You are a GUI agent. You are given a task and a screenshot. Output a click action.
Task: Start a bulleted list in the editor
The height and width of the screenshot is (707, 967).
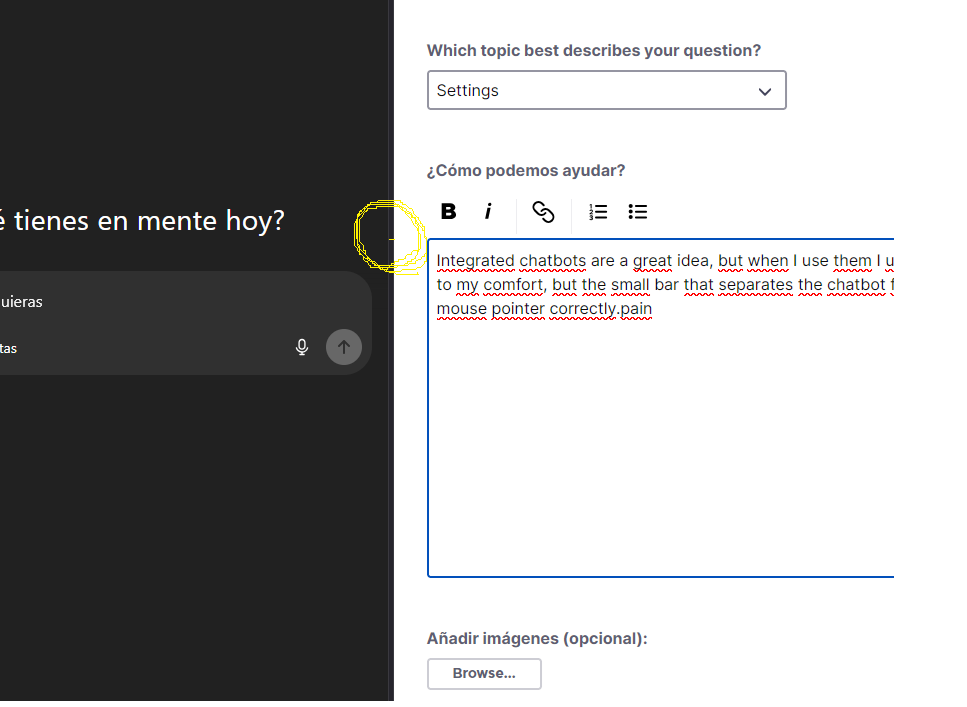638,211
